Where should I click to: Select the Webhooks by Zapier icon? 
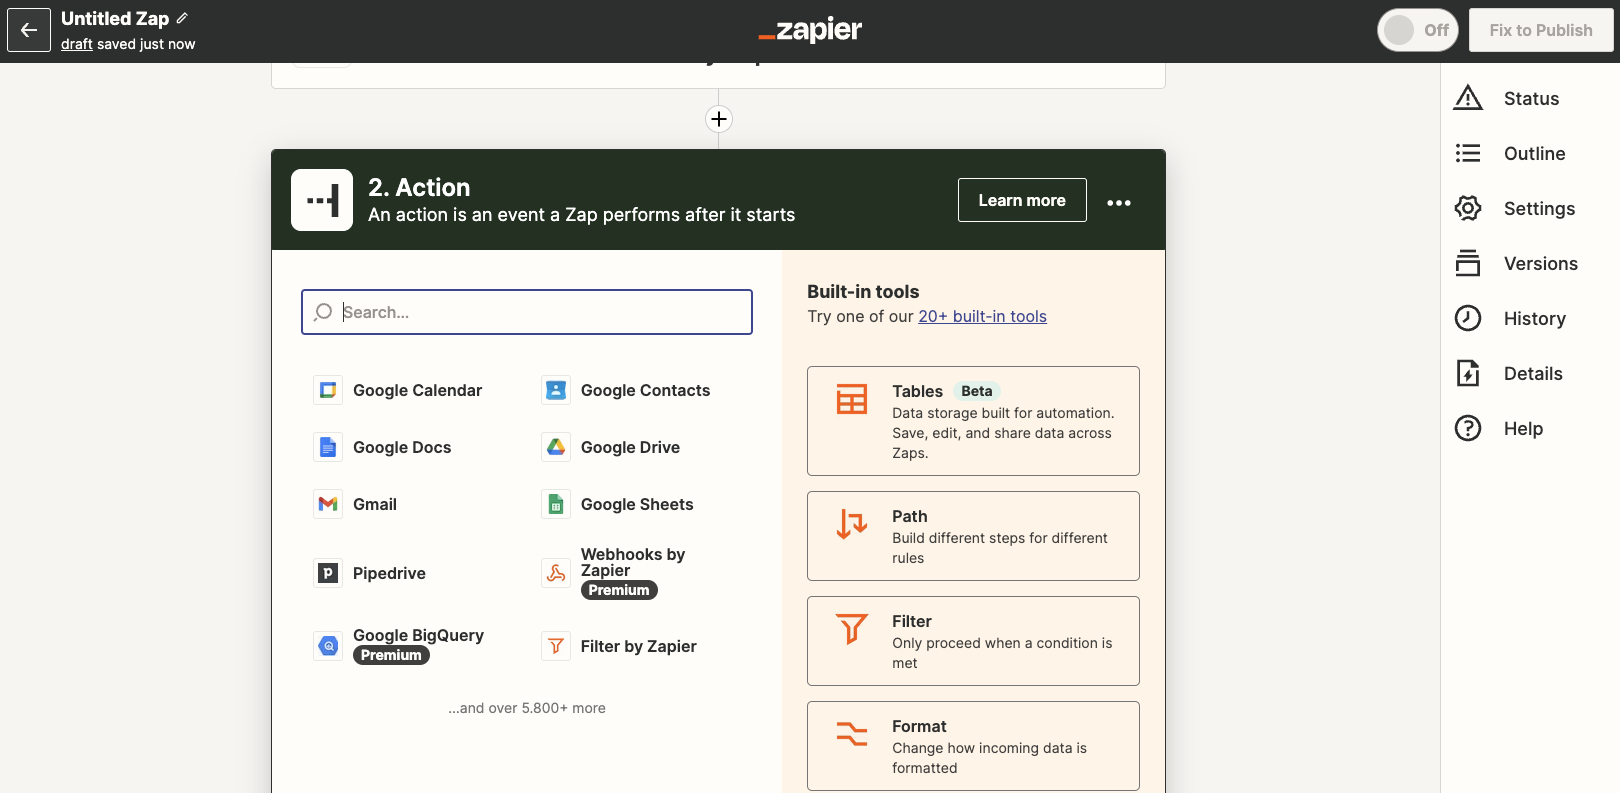click(x=556, y=573)
